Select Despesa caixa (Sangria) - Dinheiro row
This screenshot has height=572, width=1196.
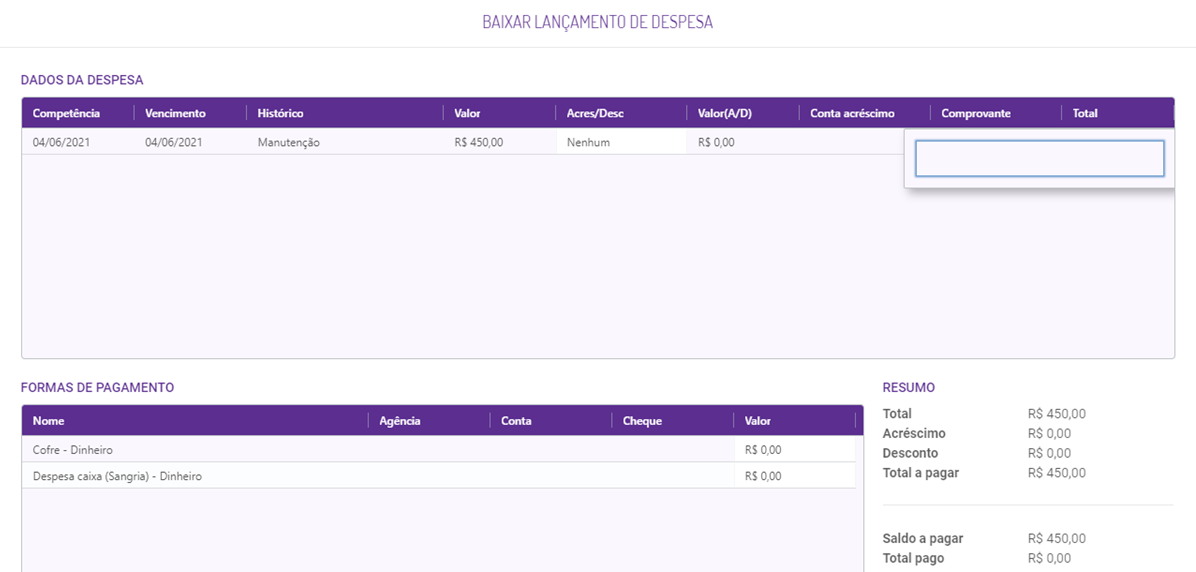[x=439, y=476]
